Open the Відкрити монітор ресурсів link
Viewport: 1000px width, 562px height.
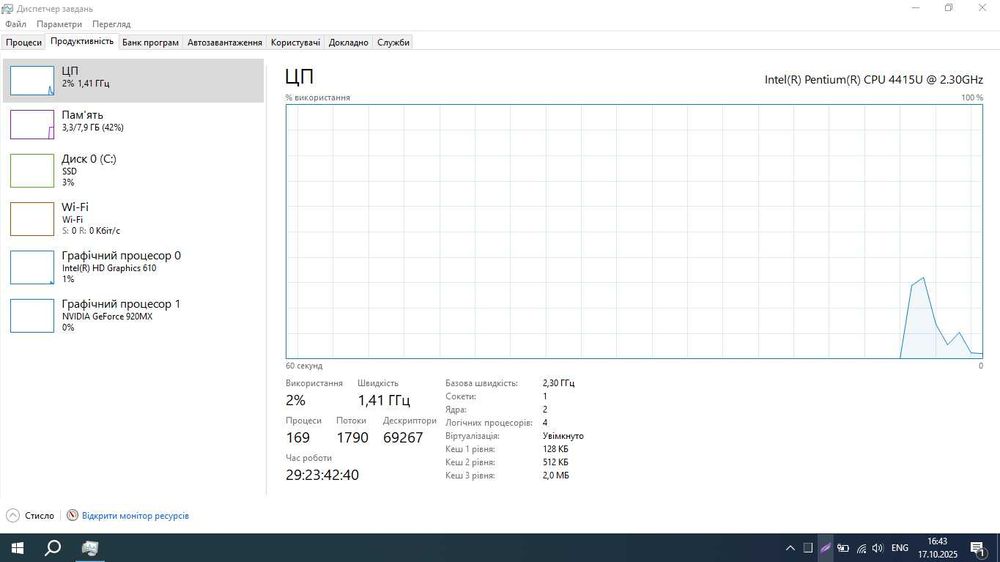pos(135,515)
